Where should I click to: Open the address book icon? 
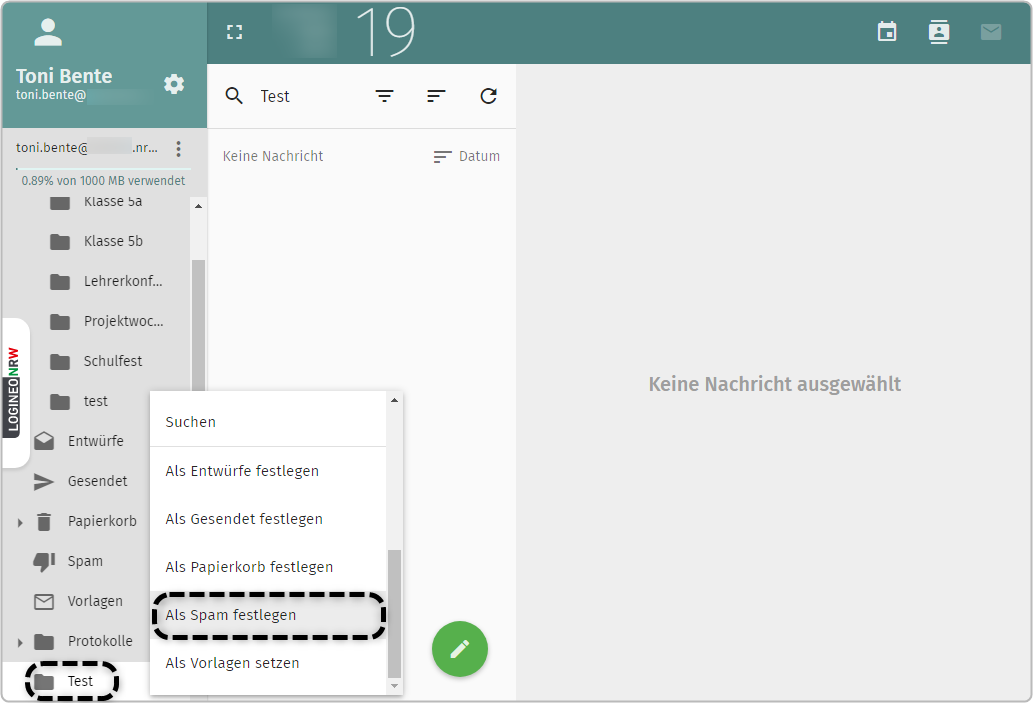(x=939, y=31)
